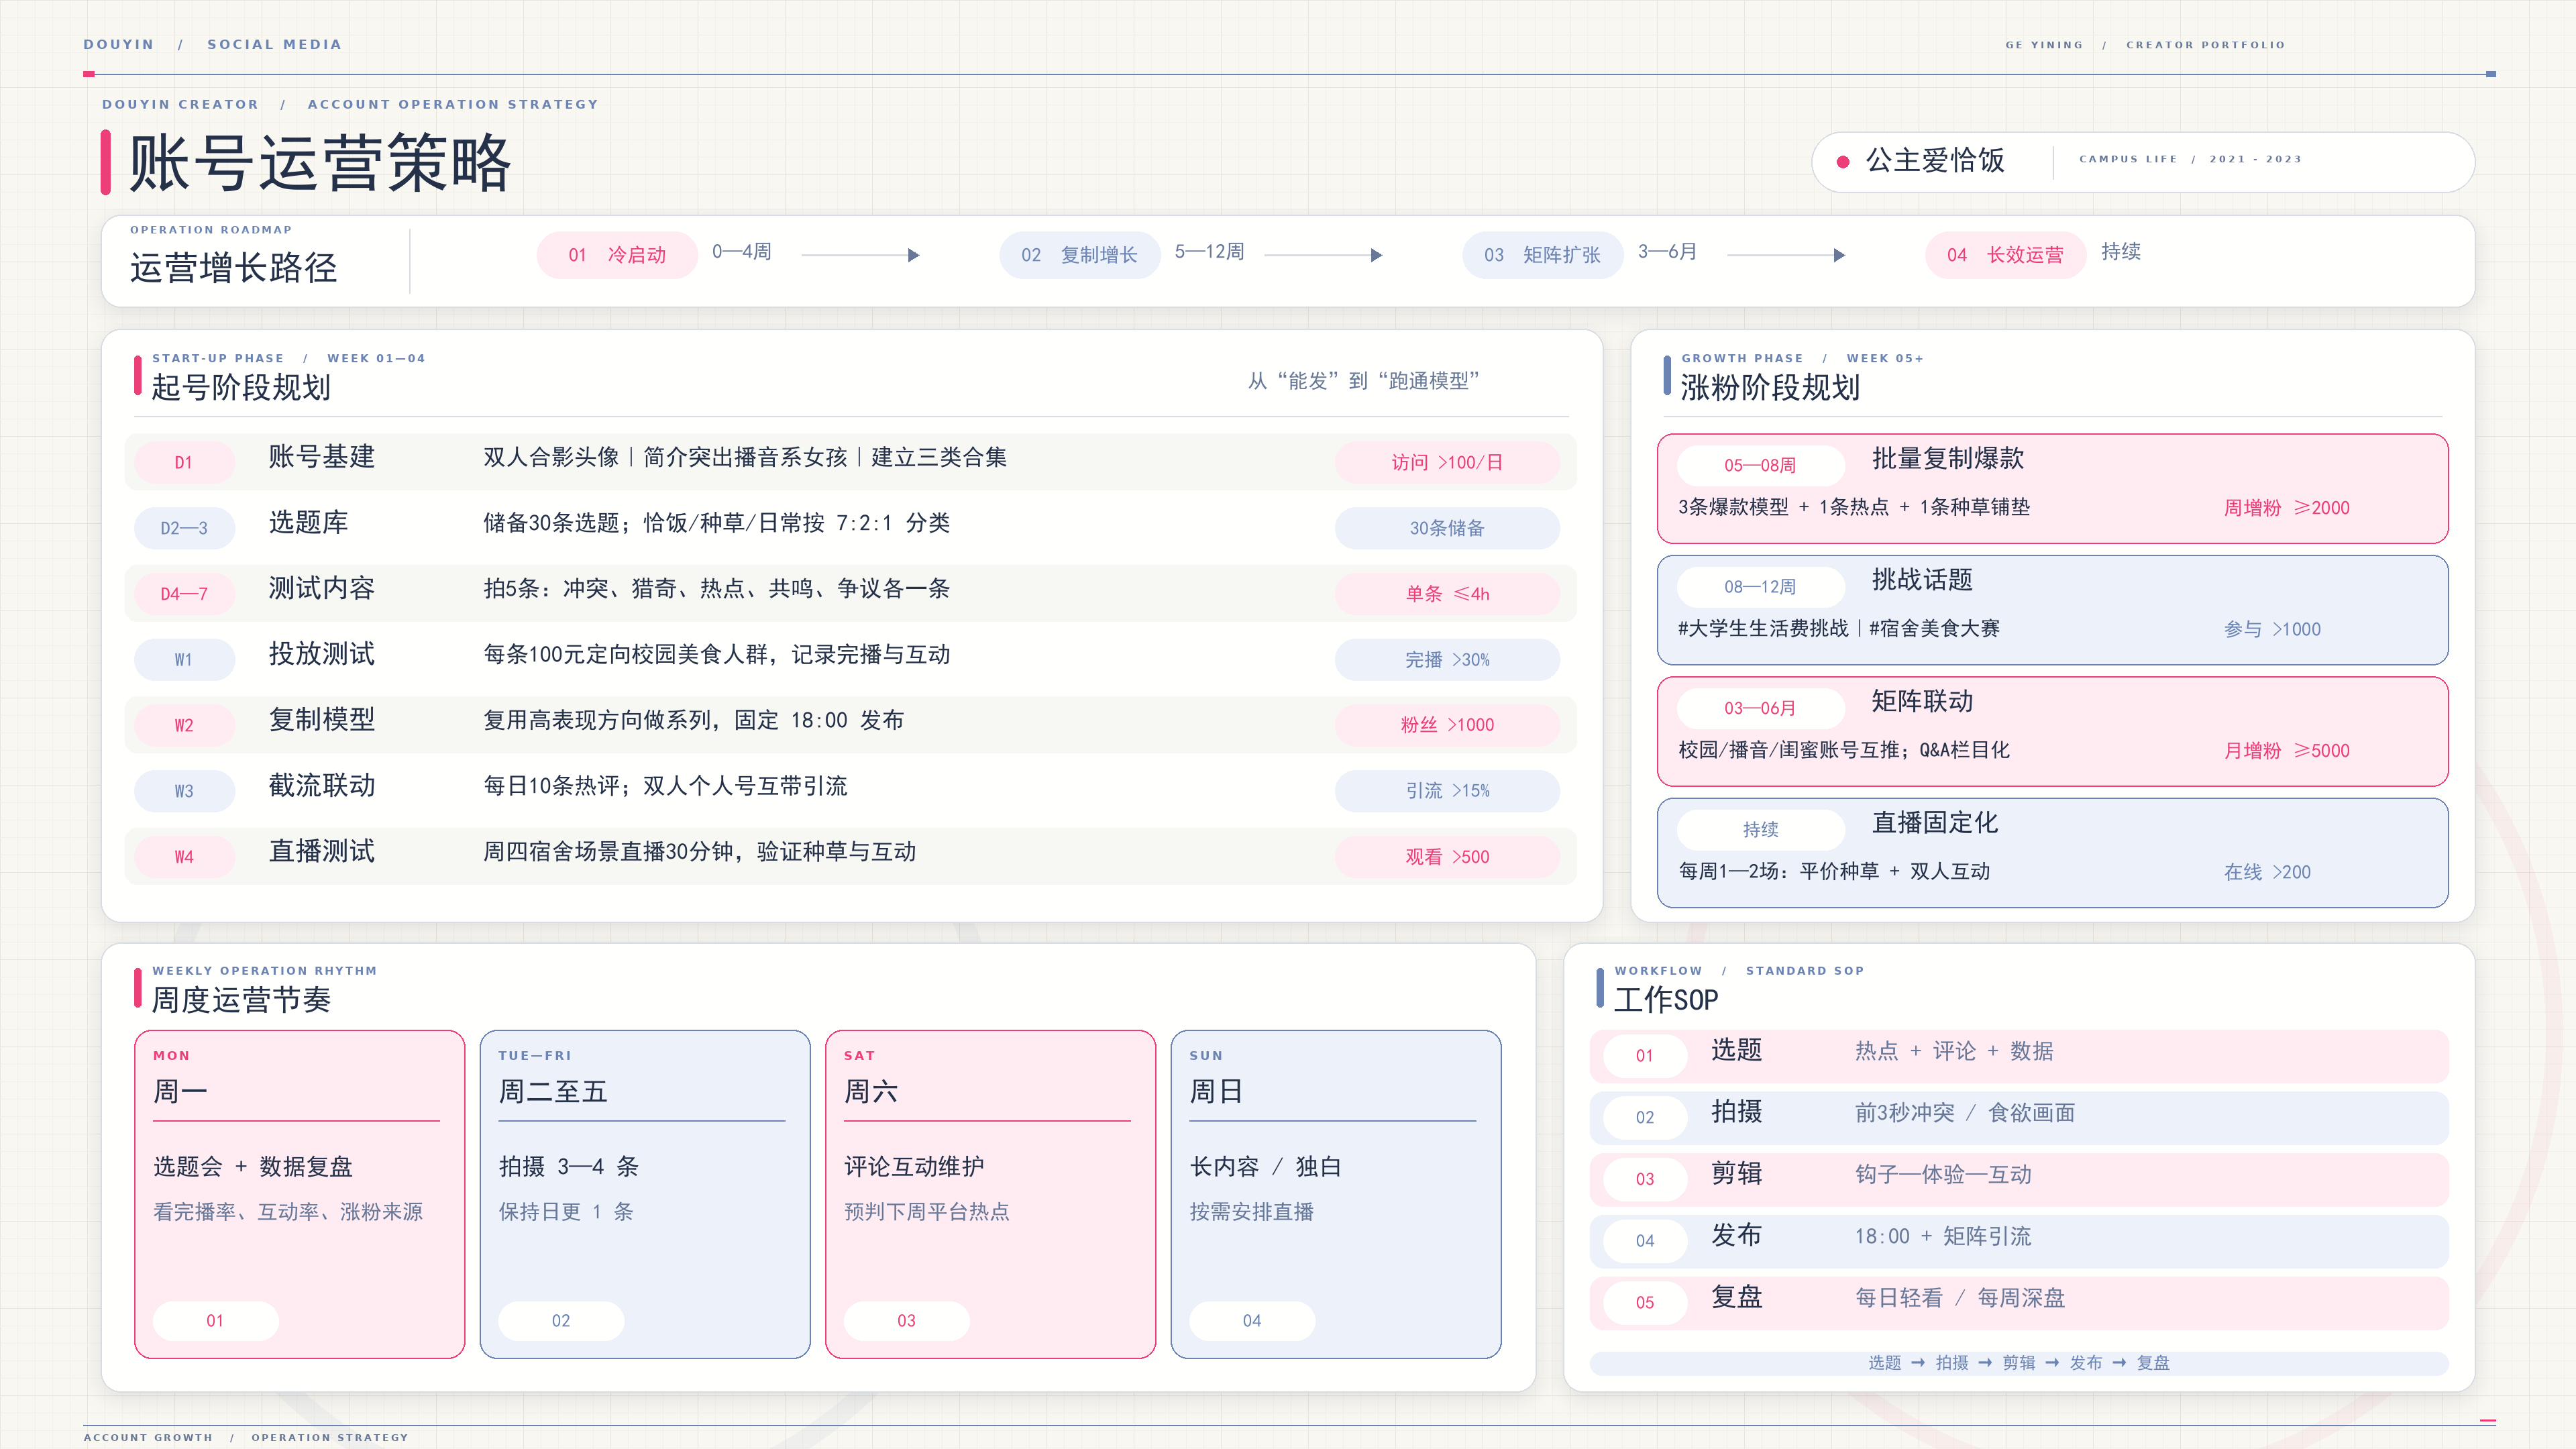Open the 矩阵联动 growth card
Screen dimensions: 2576x1449
2052,732
